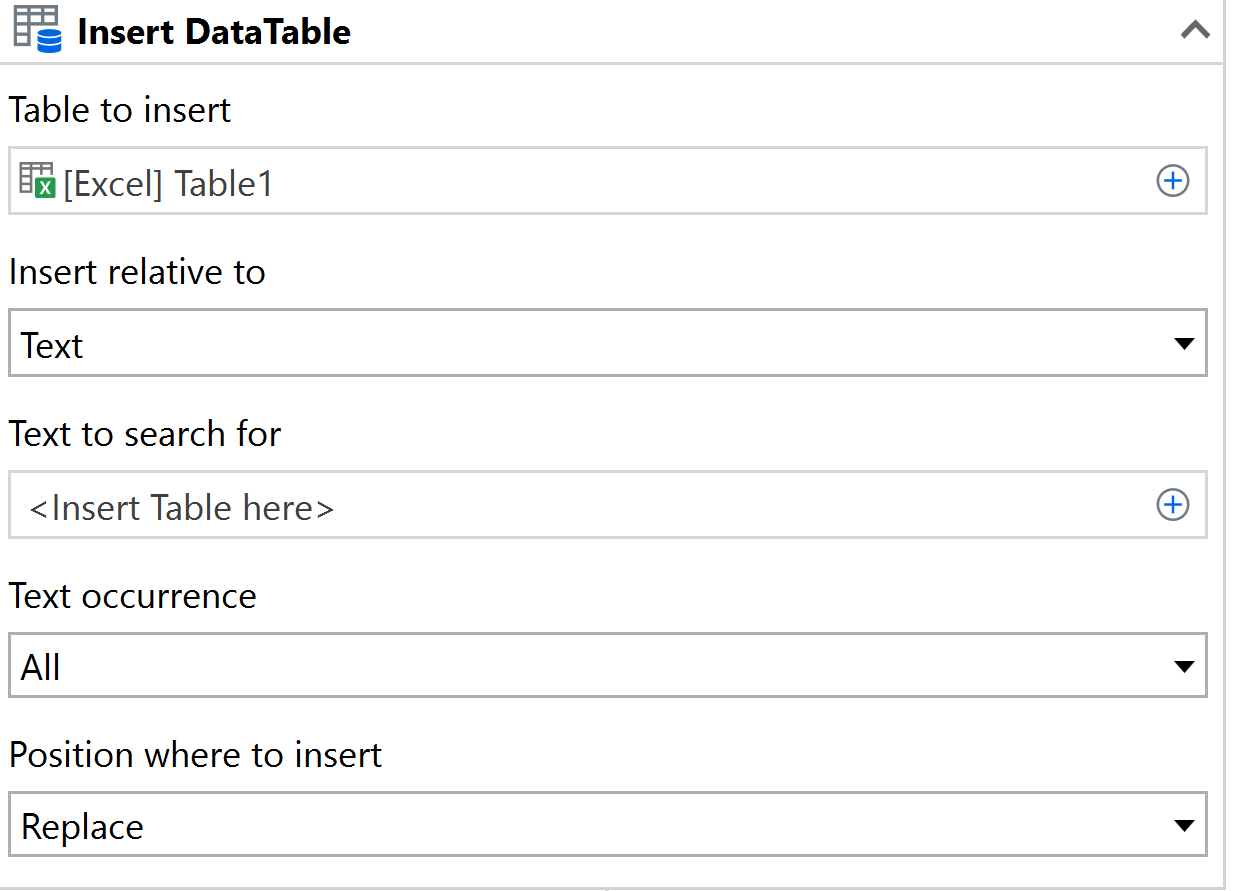Screen dimensions: 1240x891
Task: Click the Position where to insert label
Action: pos(195,755)
